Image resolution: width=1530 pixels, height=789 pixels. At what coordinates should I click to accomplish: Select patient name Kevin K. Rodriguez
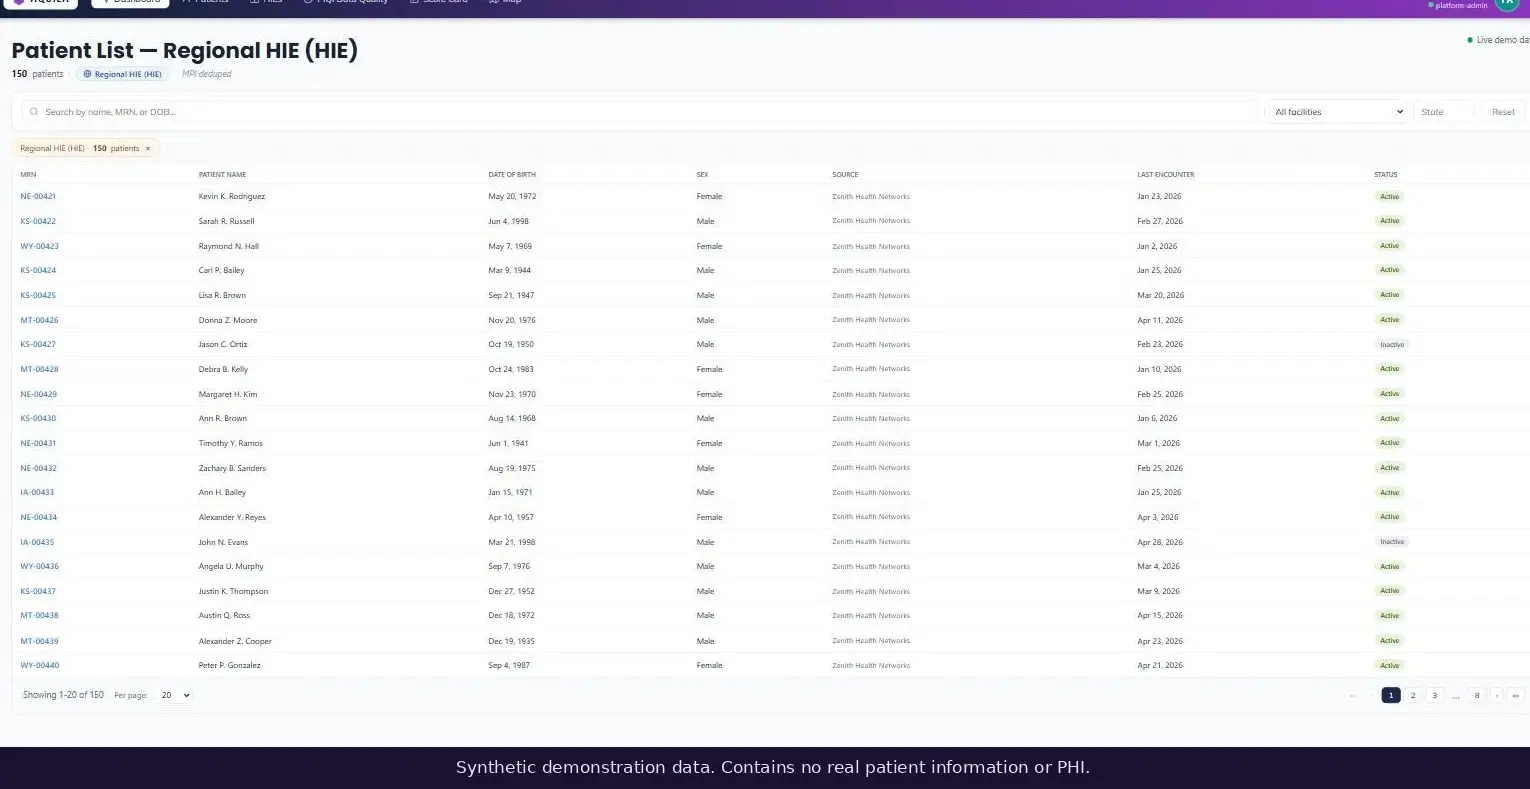(x=232, y=197)
